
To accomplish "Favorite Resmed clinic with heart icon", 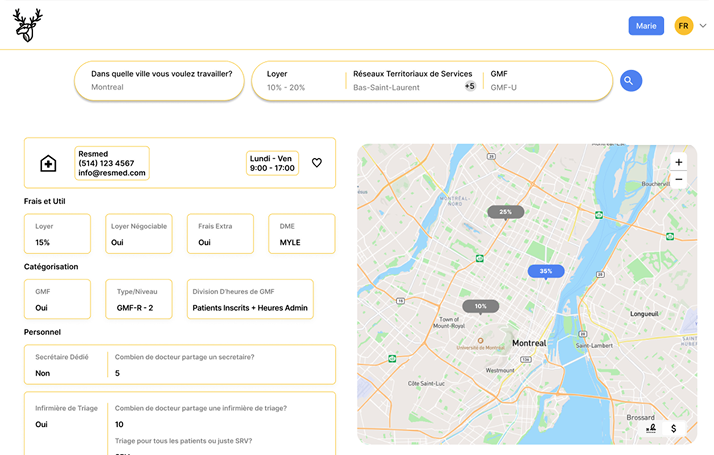I will [317, 163].
